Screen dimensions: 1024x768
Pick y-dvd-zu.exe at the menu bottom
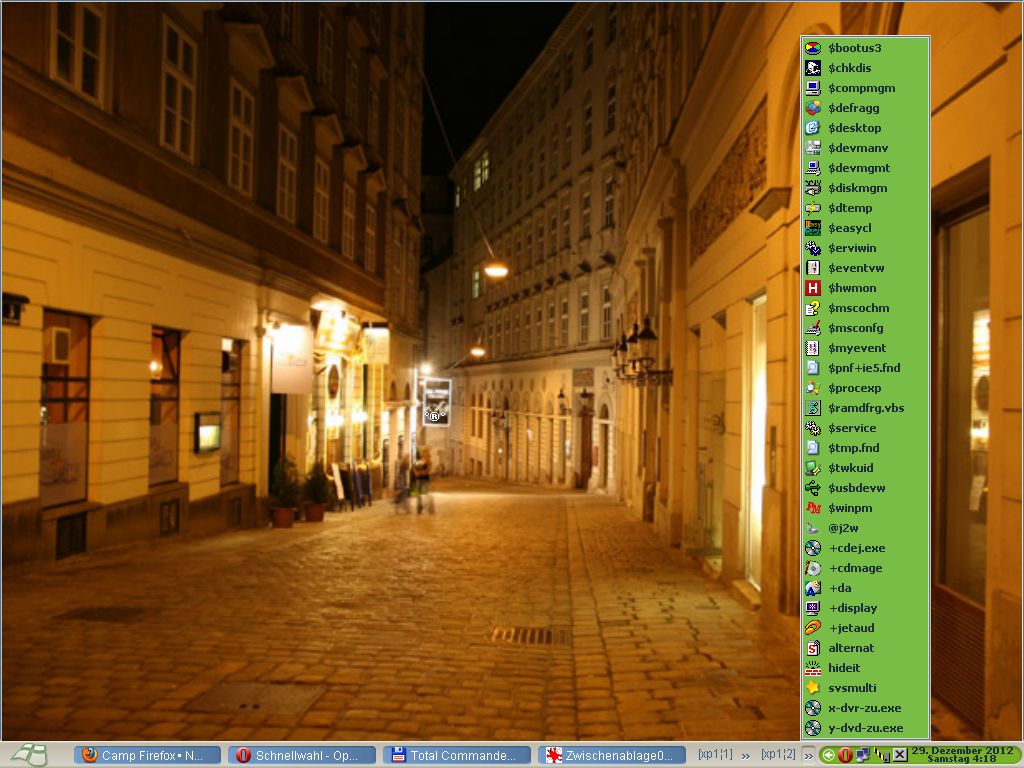click(865, 728)
